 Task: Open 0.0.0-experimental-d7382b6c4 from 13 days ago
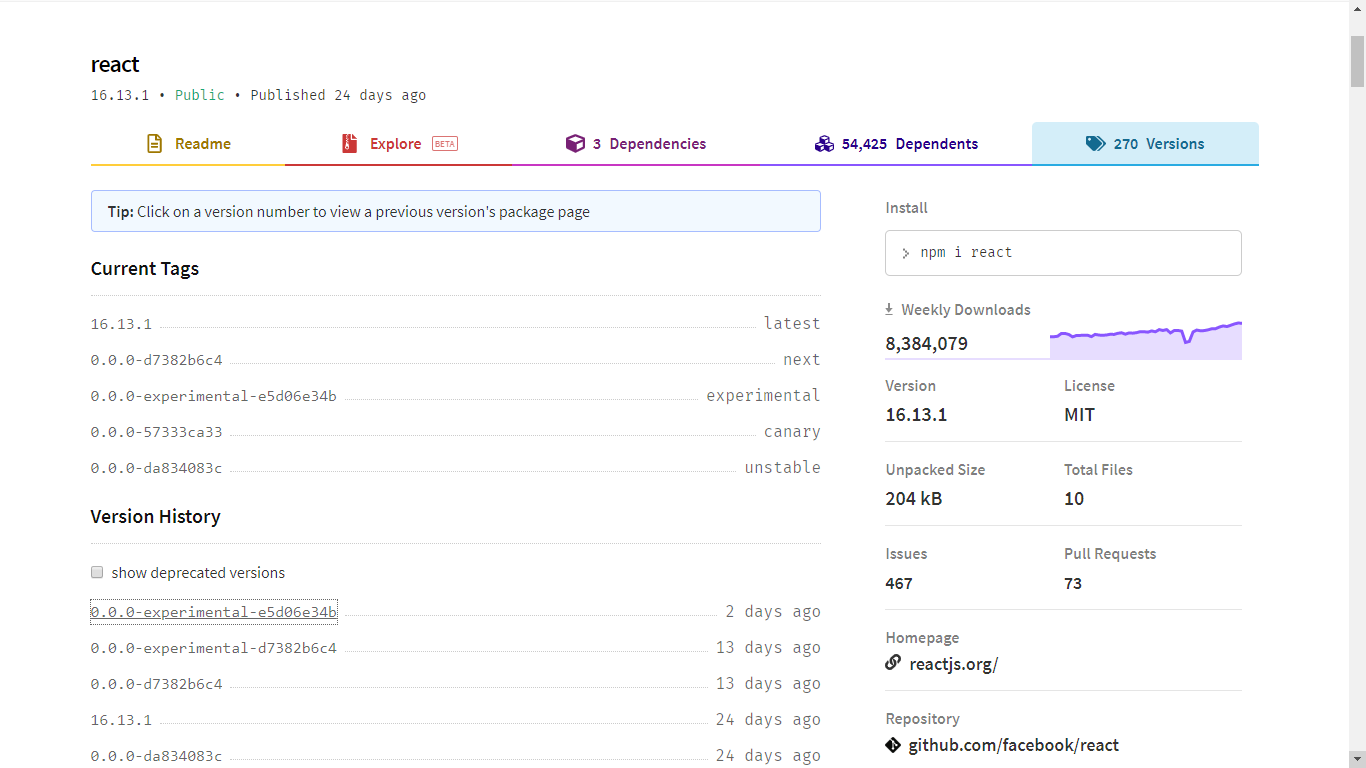(x=213, y=648)
